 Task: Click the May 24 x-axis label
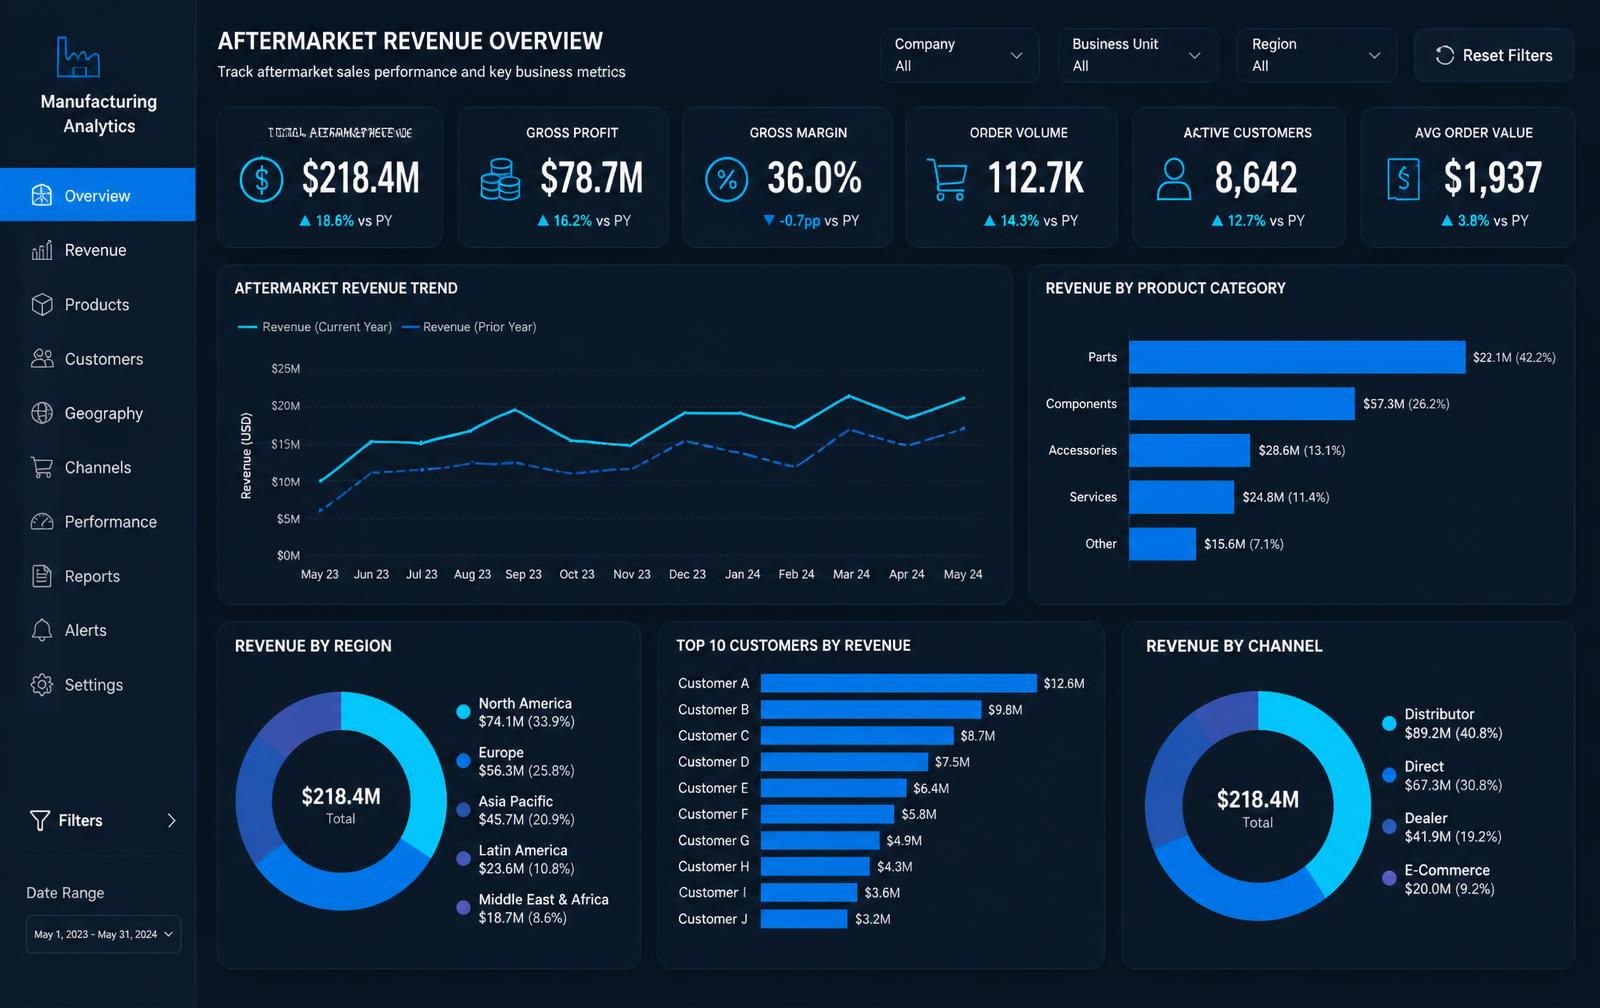pos(963,574)
